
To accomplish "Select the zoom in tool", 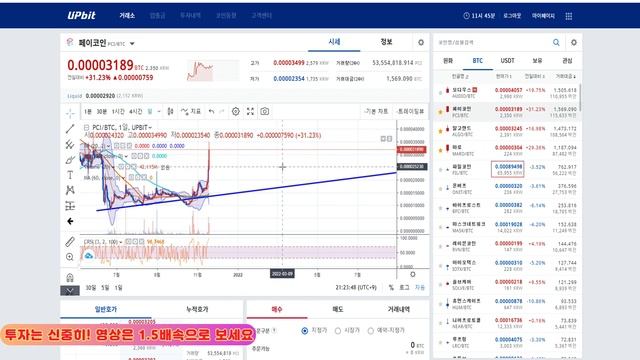I will (x=70, y=257).
